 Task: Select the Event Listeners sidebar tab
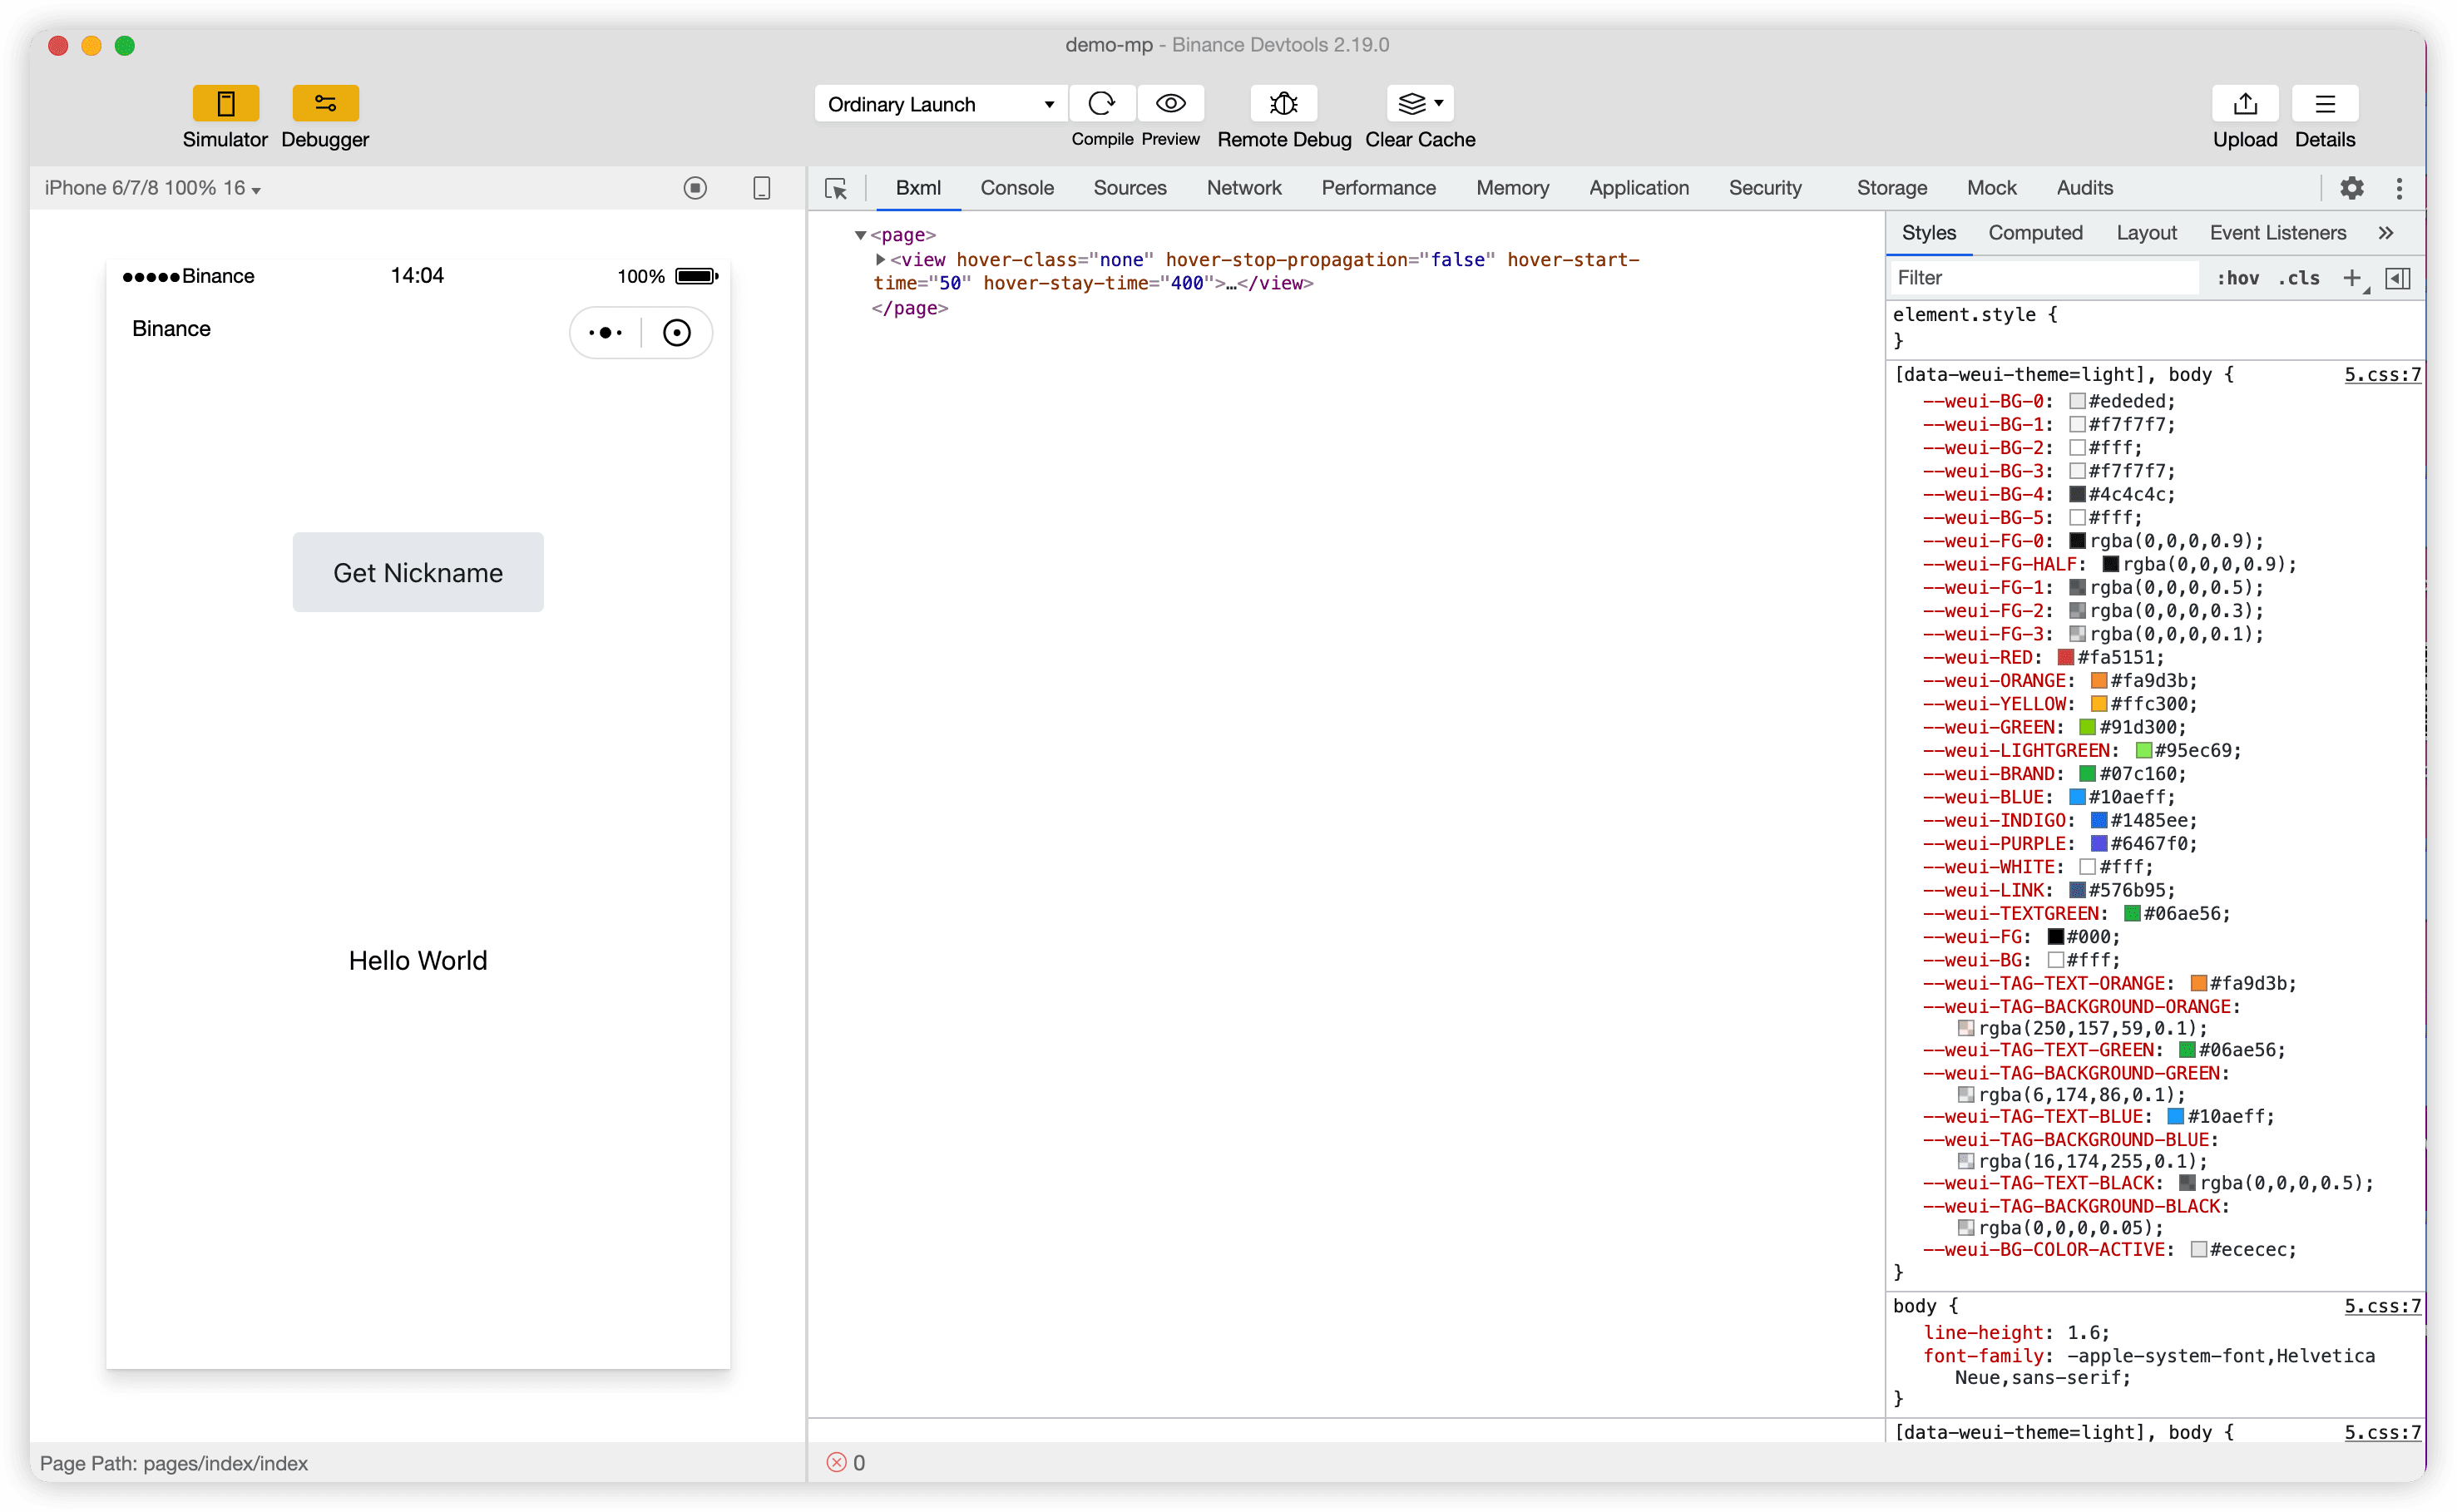click(2278, 233)
